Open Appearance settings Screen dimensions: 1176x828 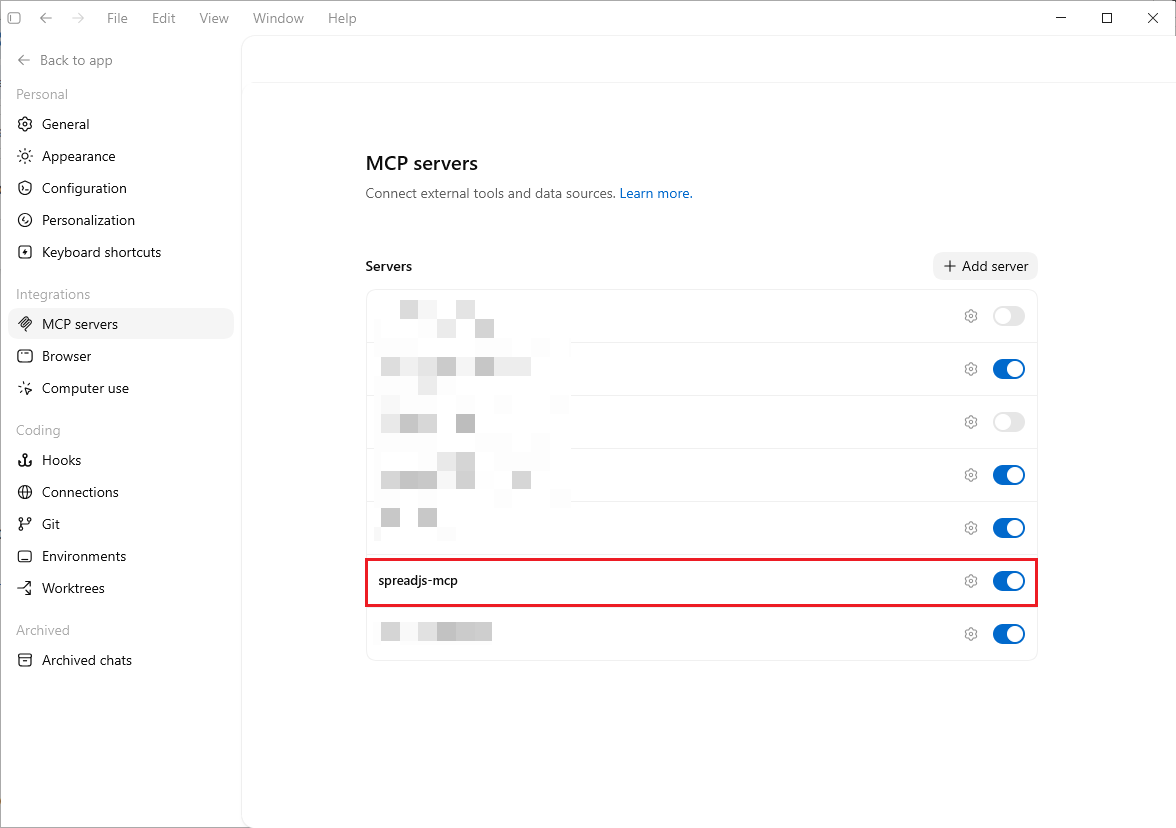point(121,156)
